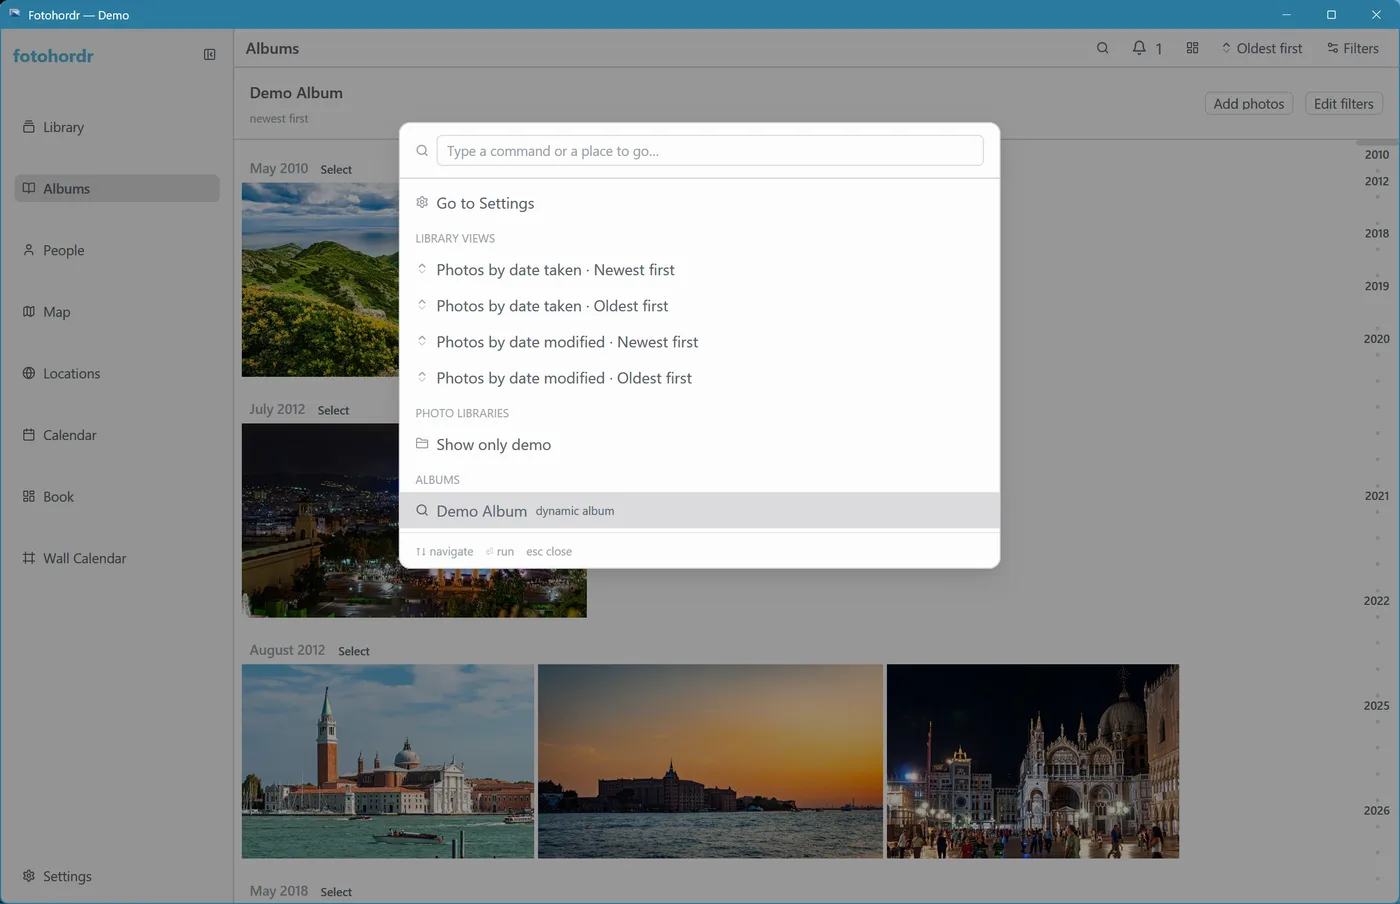Open Locations in the sidebar
The image size is (1400, 904).
117,373
